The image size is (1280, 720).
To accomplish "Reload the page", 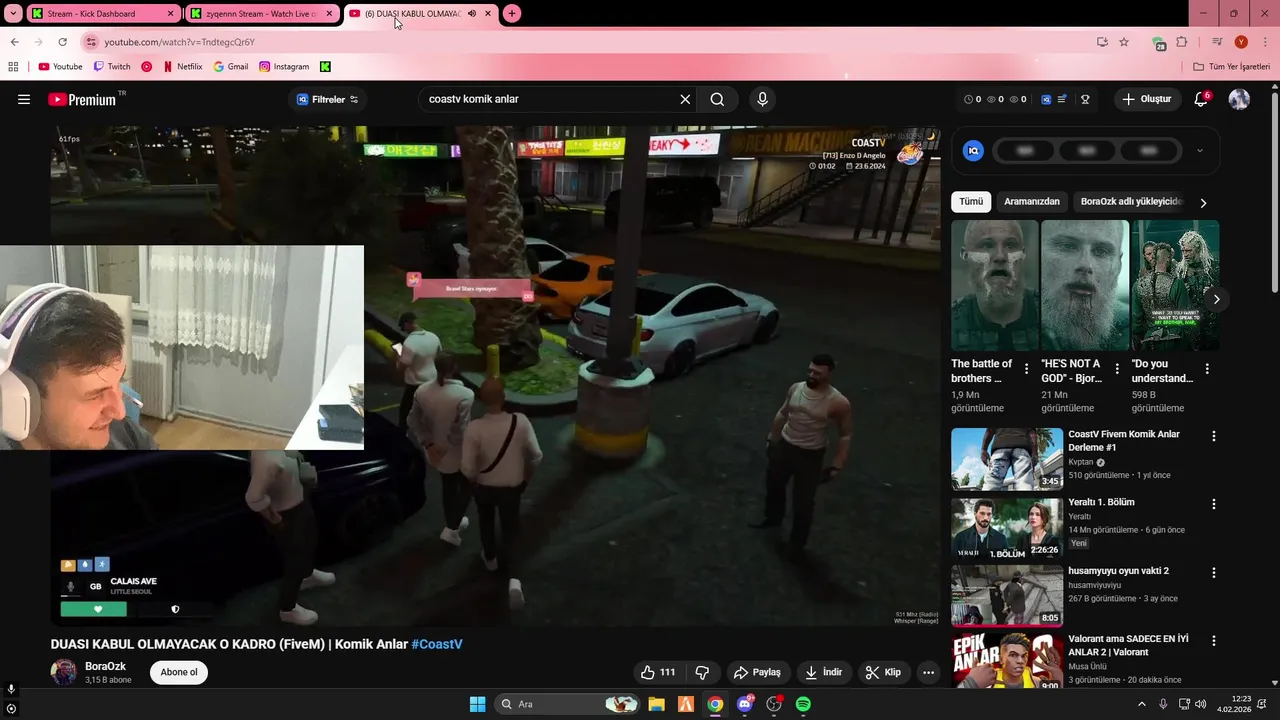I will 62,42.
